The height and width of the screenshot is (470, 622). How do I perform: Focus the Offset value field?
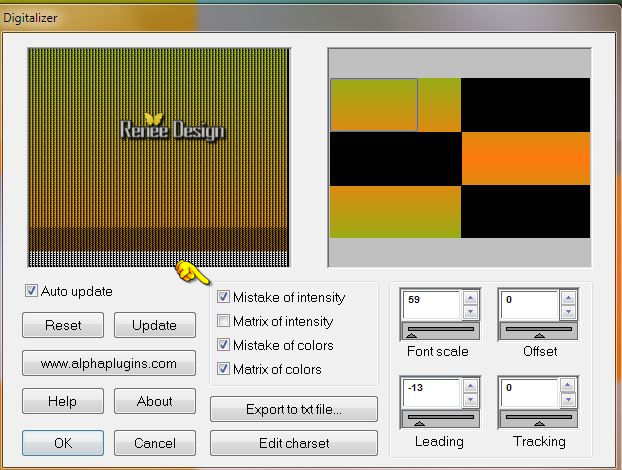coord(530,305)
